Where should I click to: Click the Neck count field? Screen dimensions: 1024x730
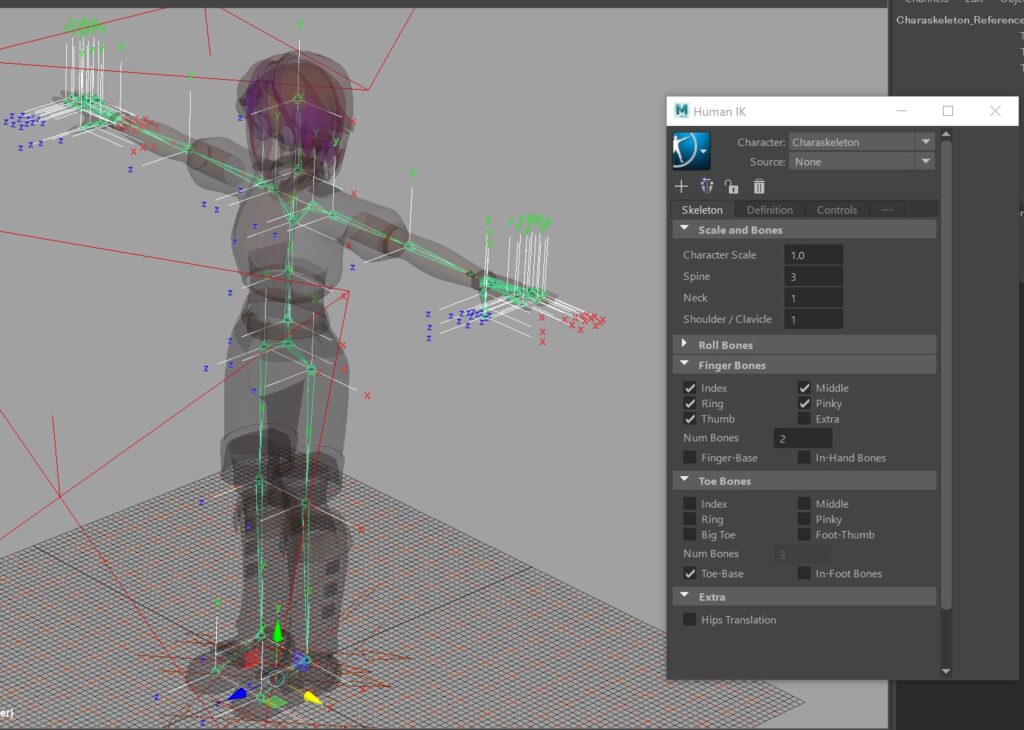(813, 298)
